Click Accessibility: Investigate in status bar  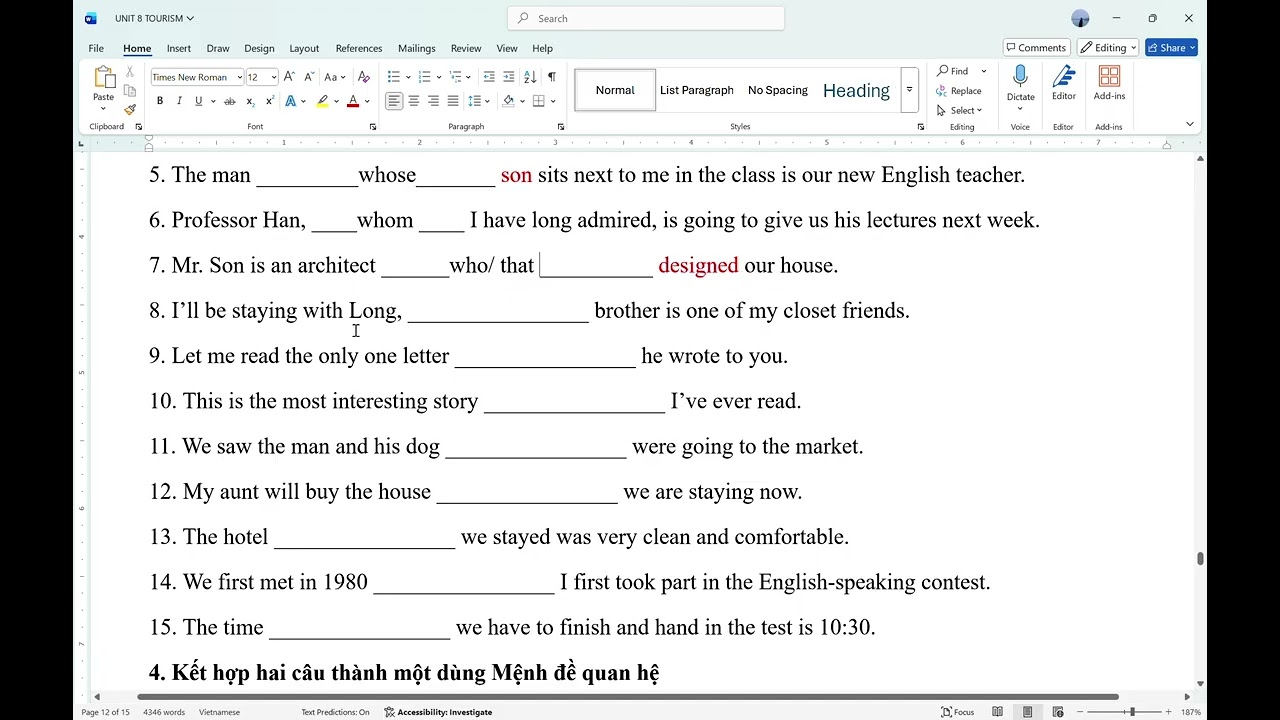coord(438,712)
